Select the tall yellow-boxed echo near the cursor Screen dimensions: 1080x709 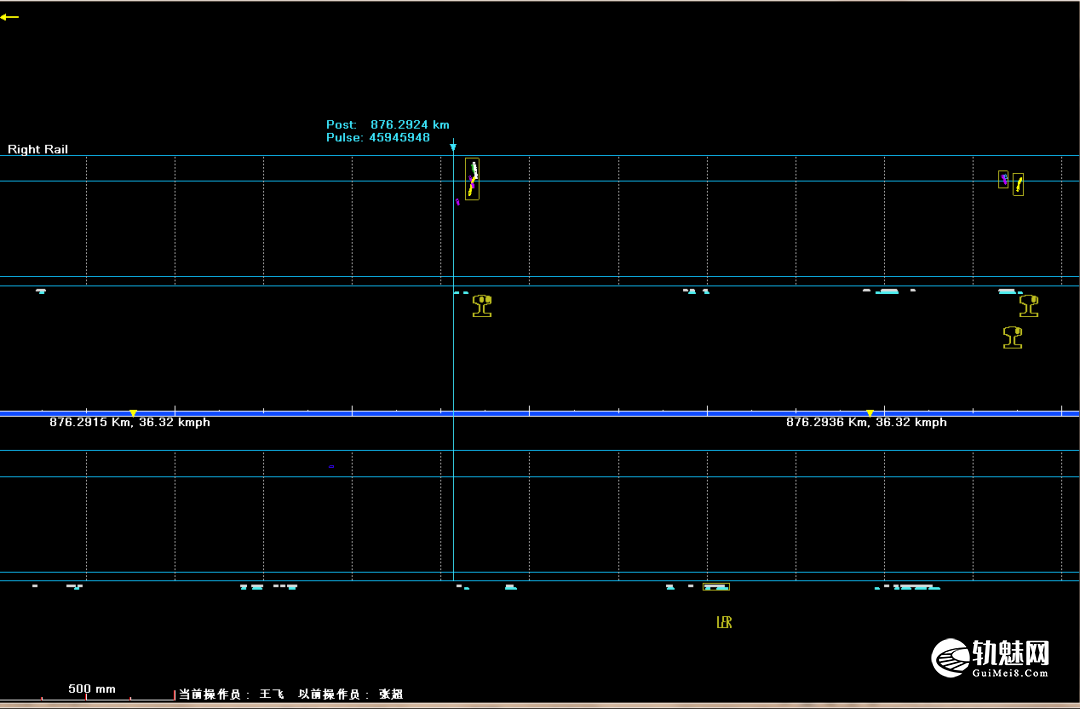472,179
